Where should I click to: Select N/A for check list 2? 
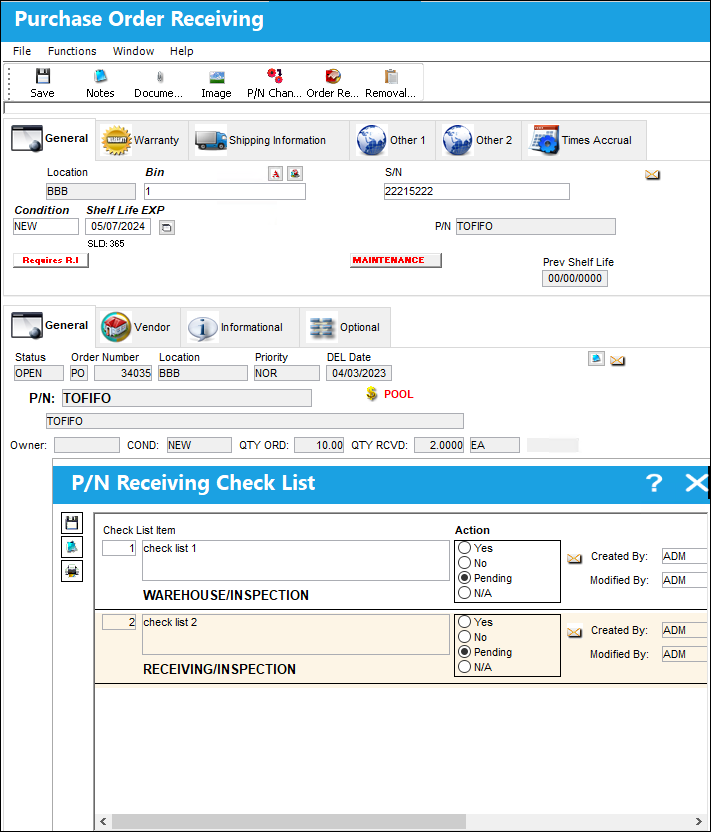click(464, 666)
